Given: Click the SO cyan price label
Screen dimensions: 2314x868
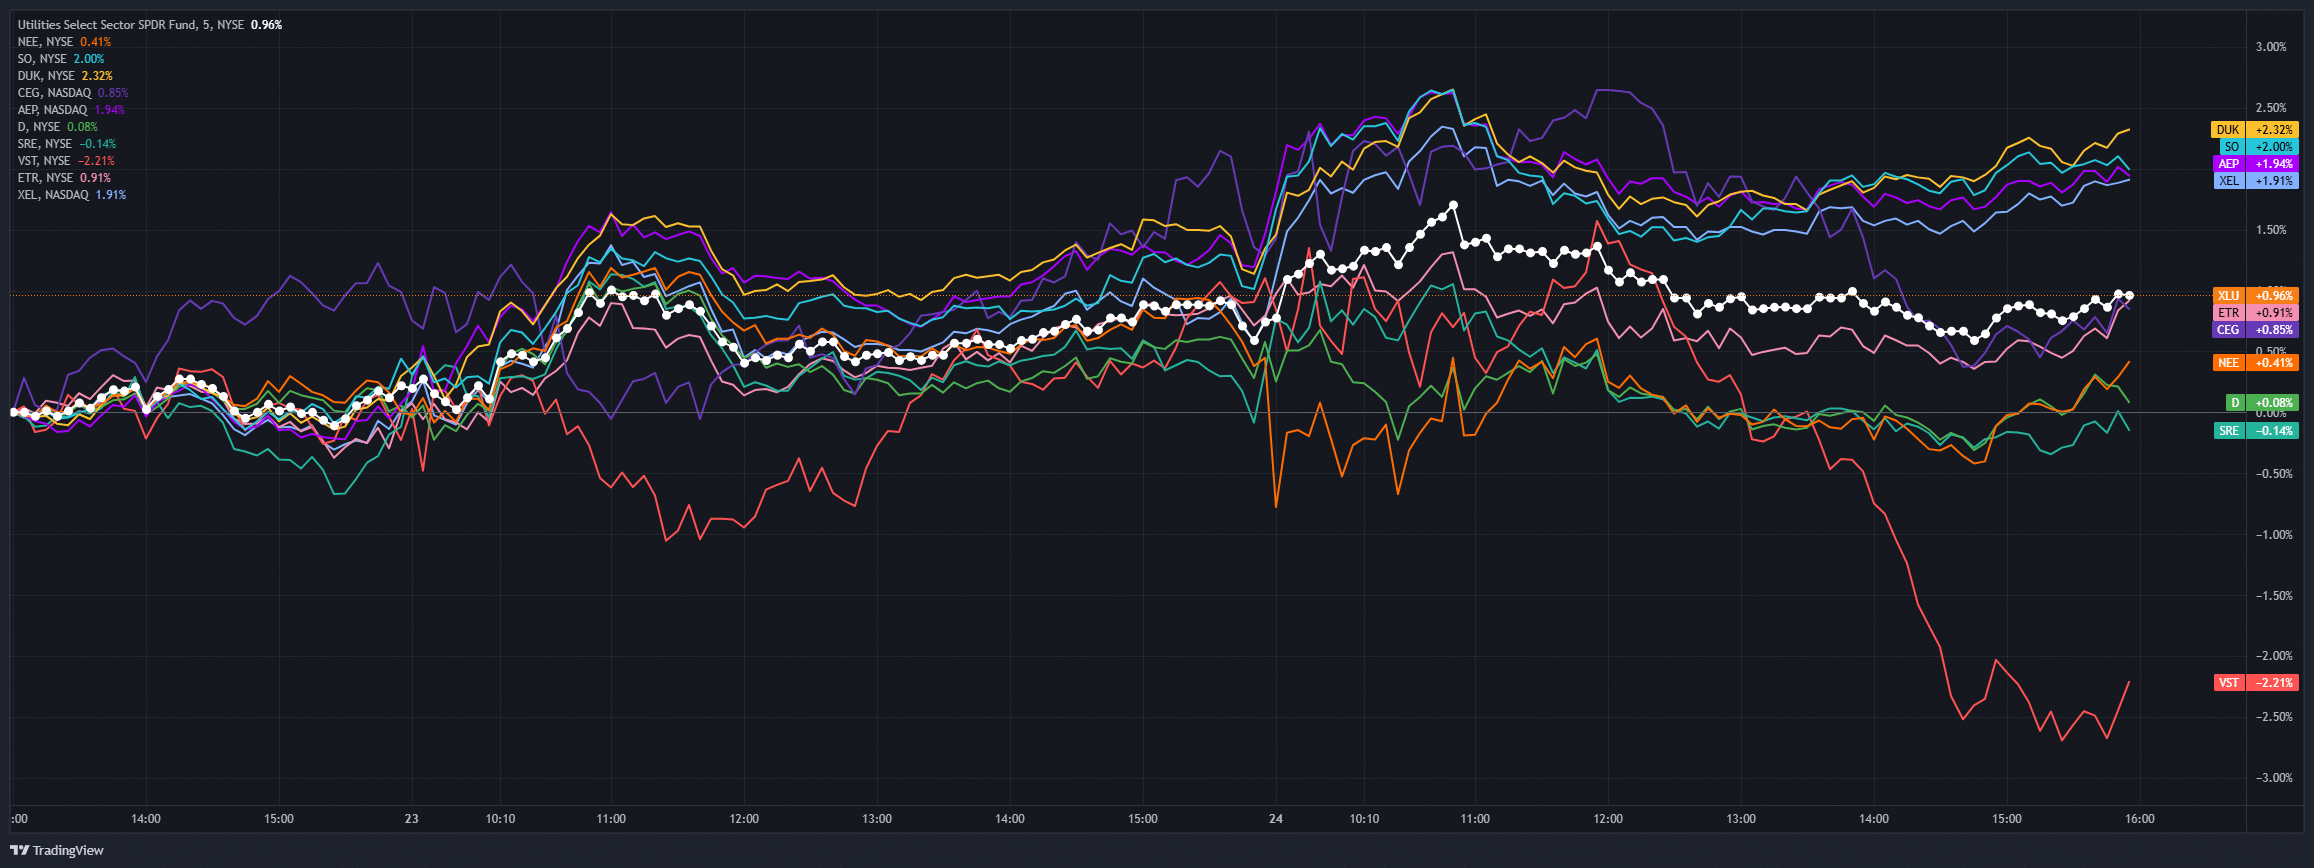Looking at the screenshot, I should (2255, 147).
